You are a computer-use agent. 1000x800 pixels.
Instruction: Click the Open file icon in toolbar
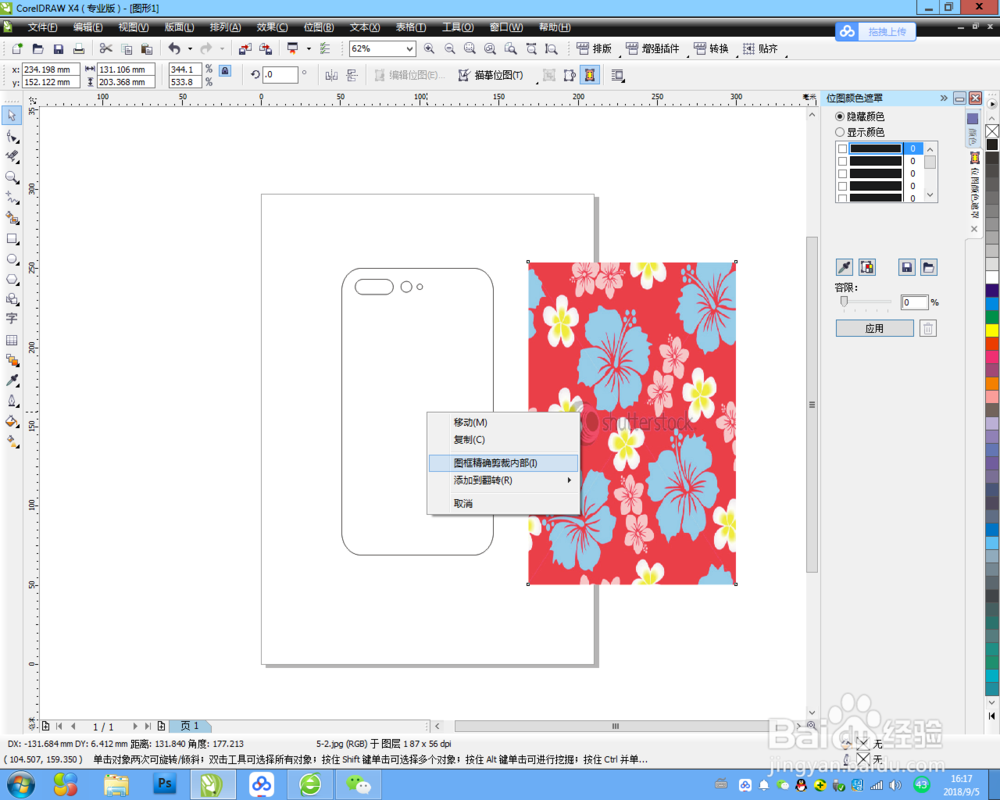(38, 48)
